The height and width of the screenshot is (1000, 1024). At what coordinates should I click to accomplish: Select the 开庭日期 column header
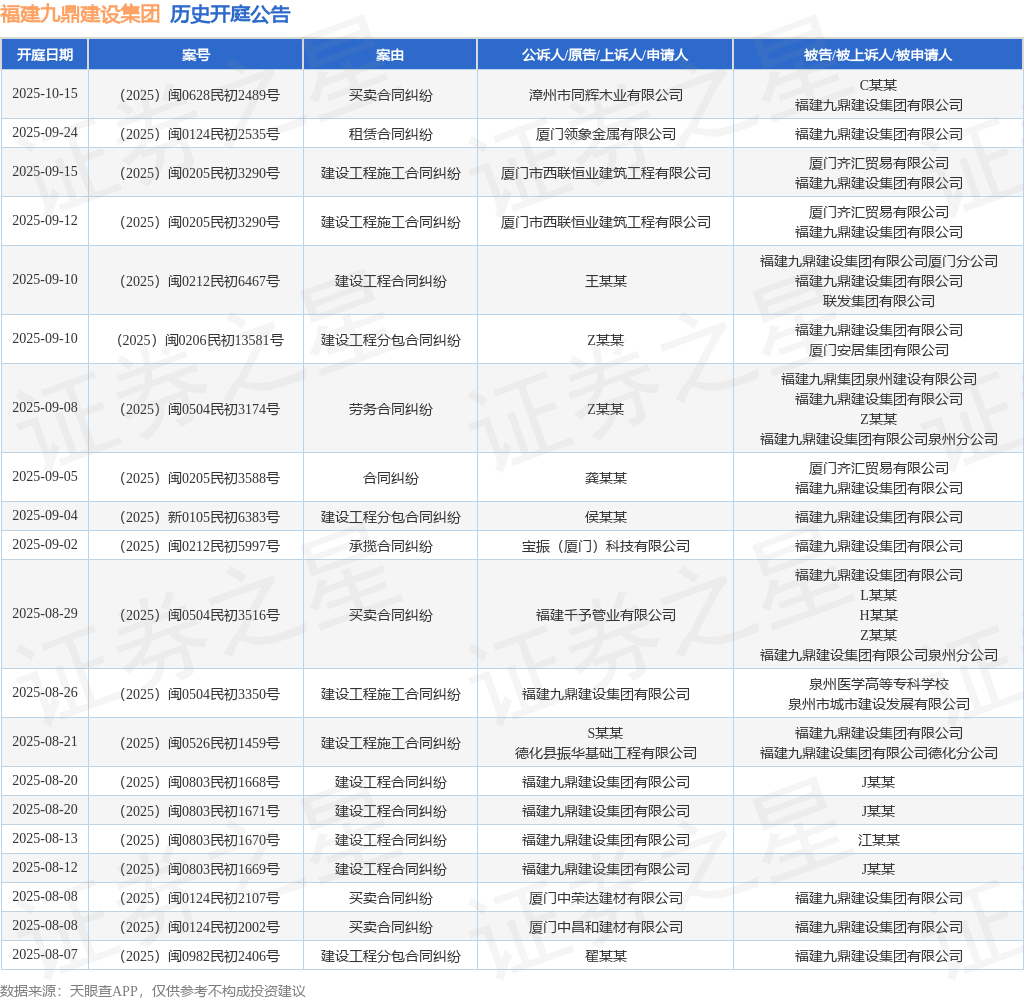tap(44, 55)
